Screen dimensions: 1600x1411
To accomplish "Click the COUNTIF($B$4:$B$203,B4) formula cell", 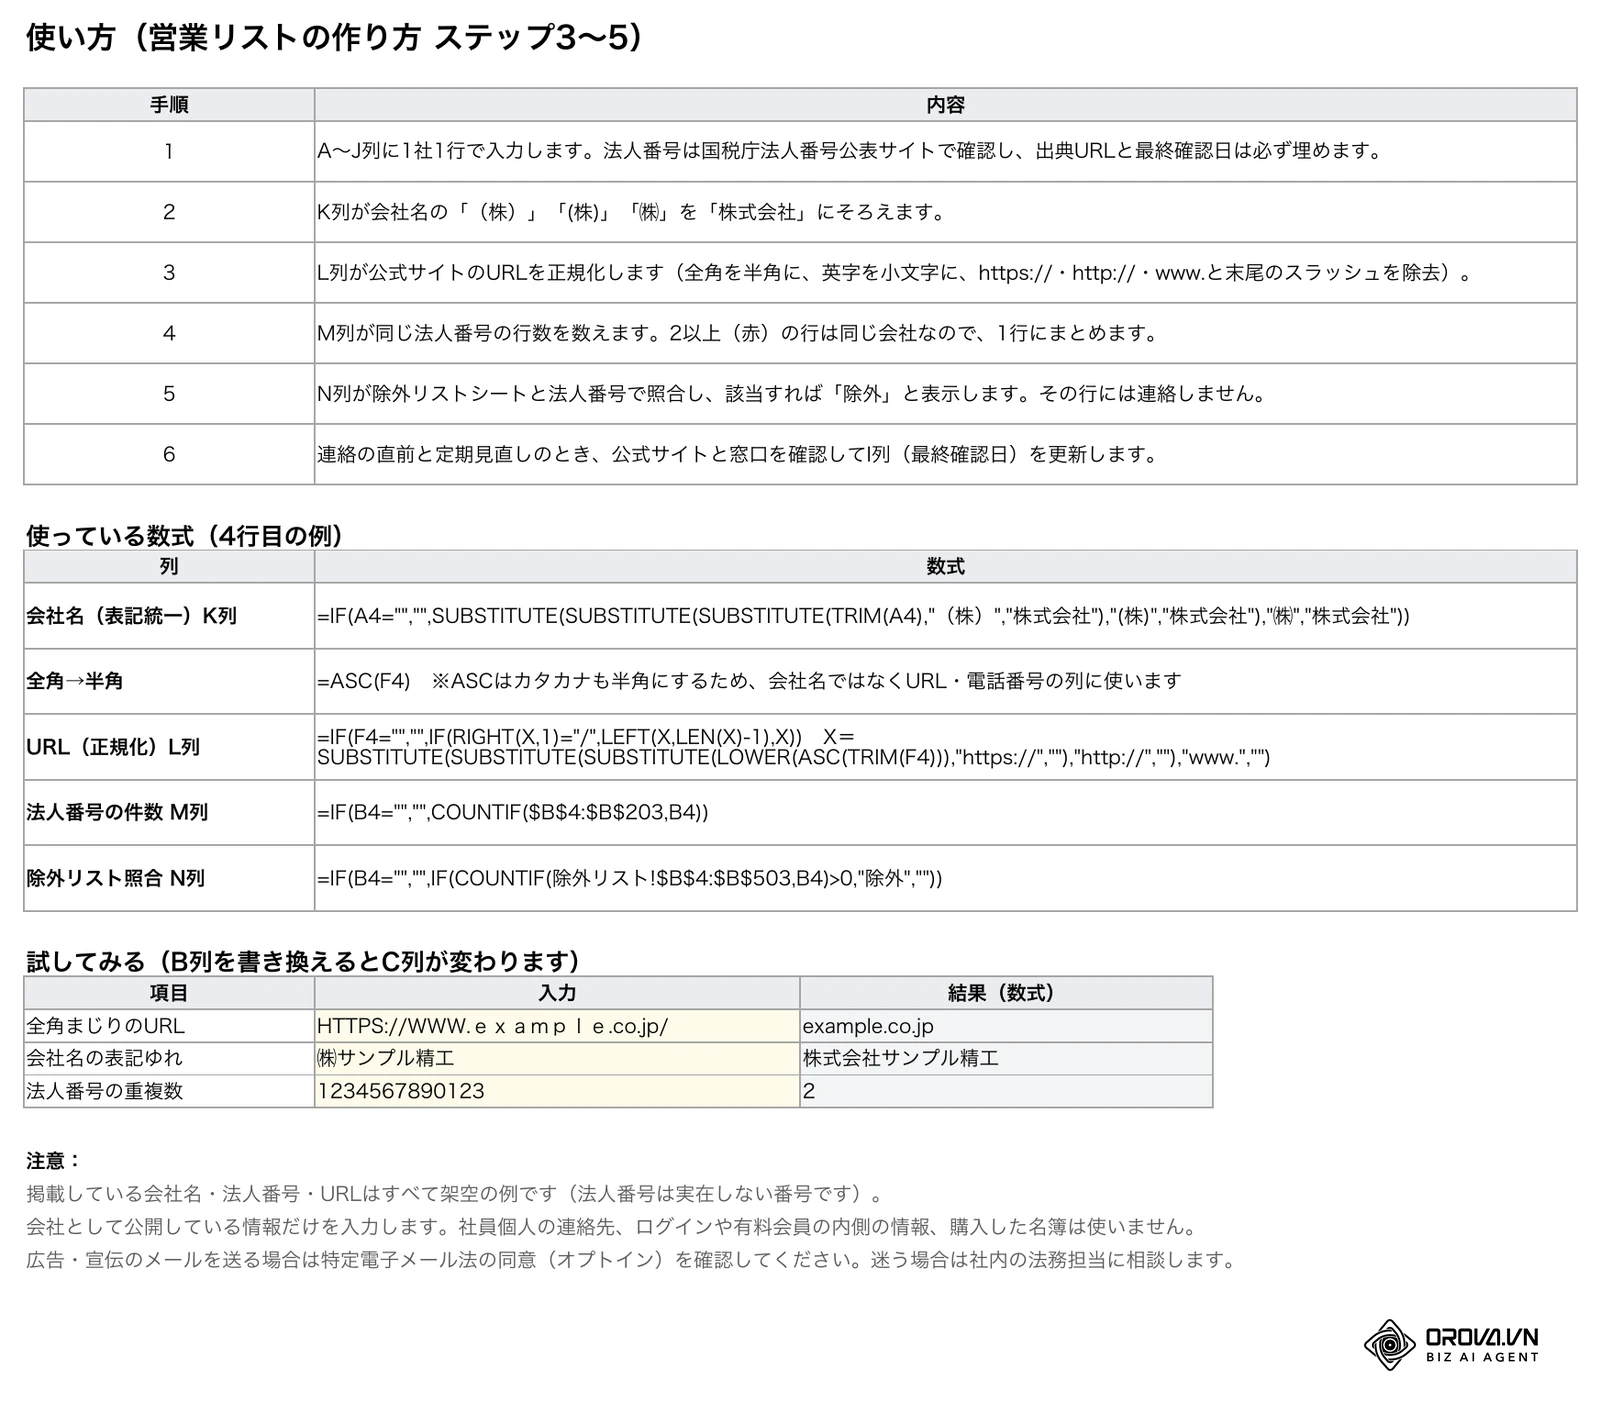I will click(x=946, y=812).
